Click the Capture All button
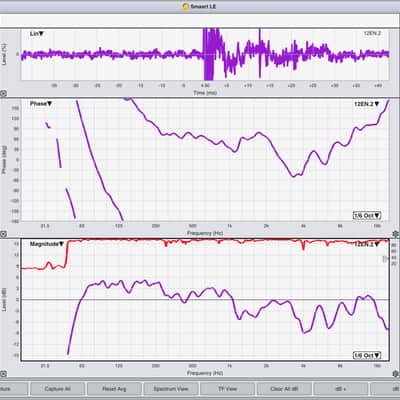This screenshot has height=400, width=400. click(x=57, y=389)
